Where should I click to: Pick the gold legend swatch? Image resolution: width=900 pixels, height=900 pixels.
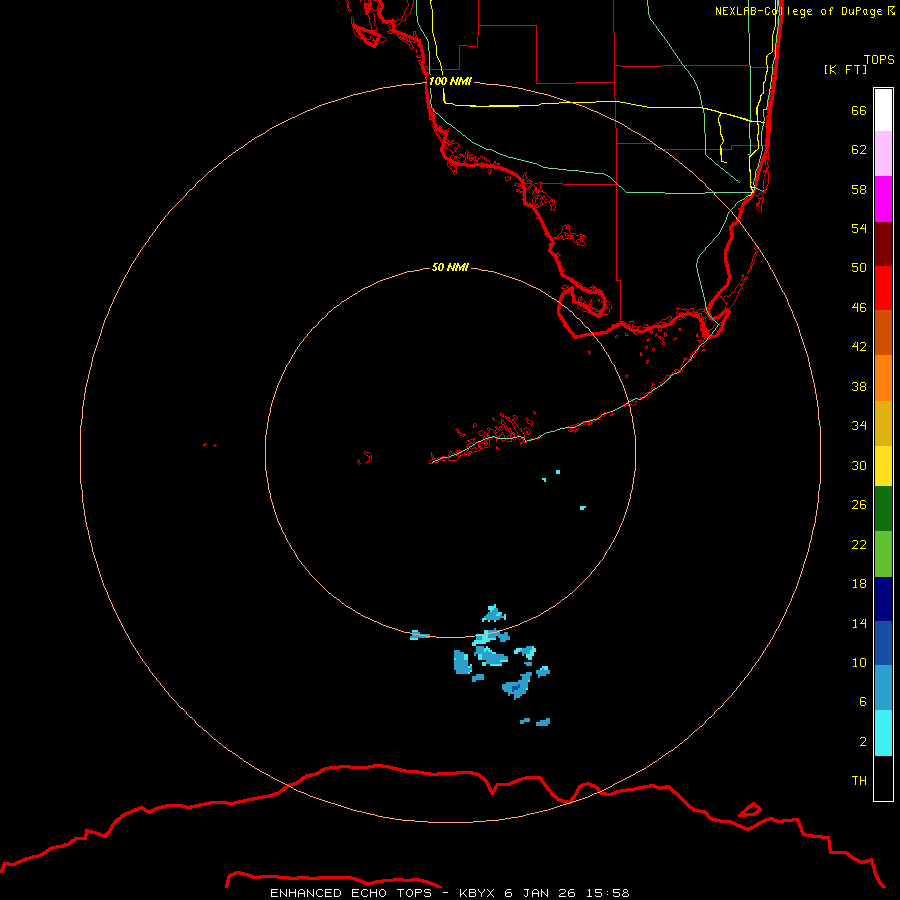(883, 423)
